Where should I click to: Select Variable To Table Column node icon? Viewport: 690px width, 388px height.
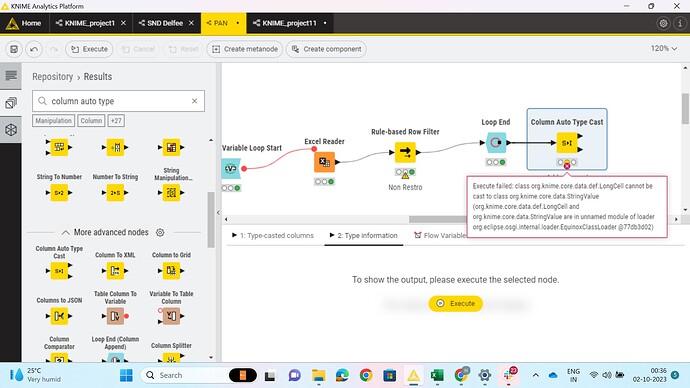pyautogui.click(x=171, y=316)
